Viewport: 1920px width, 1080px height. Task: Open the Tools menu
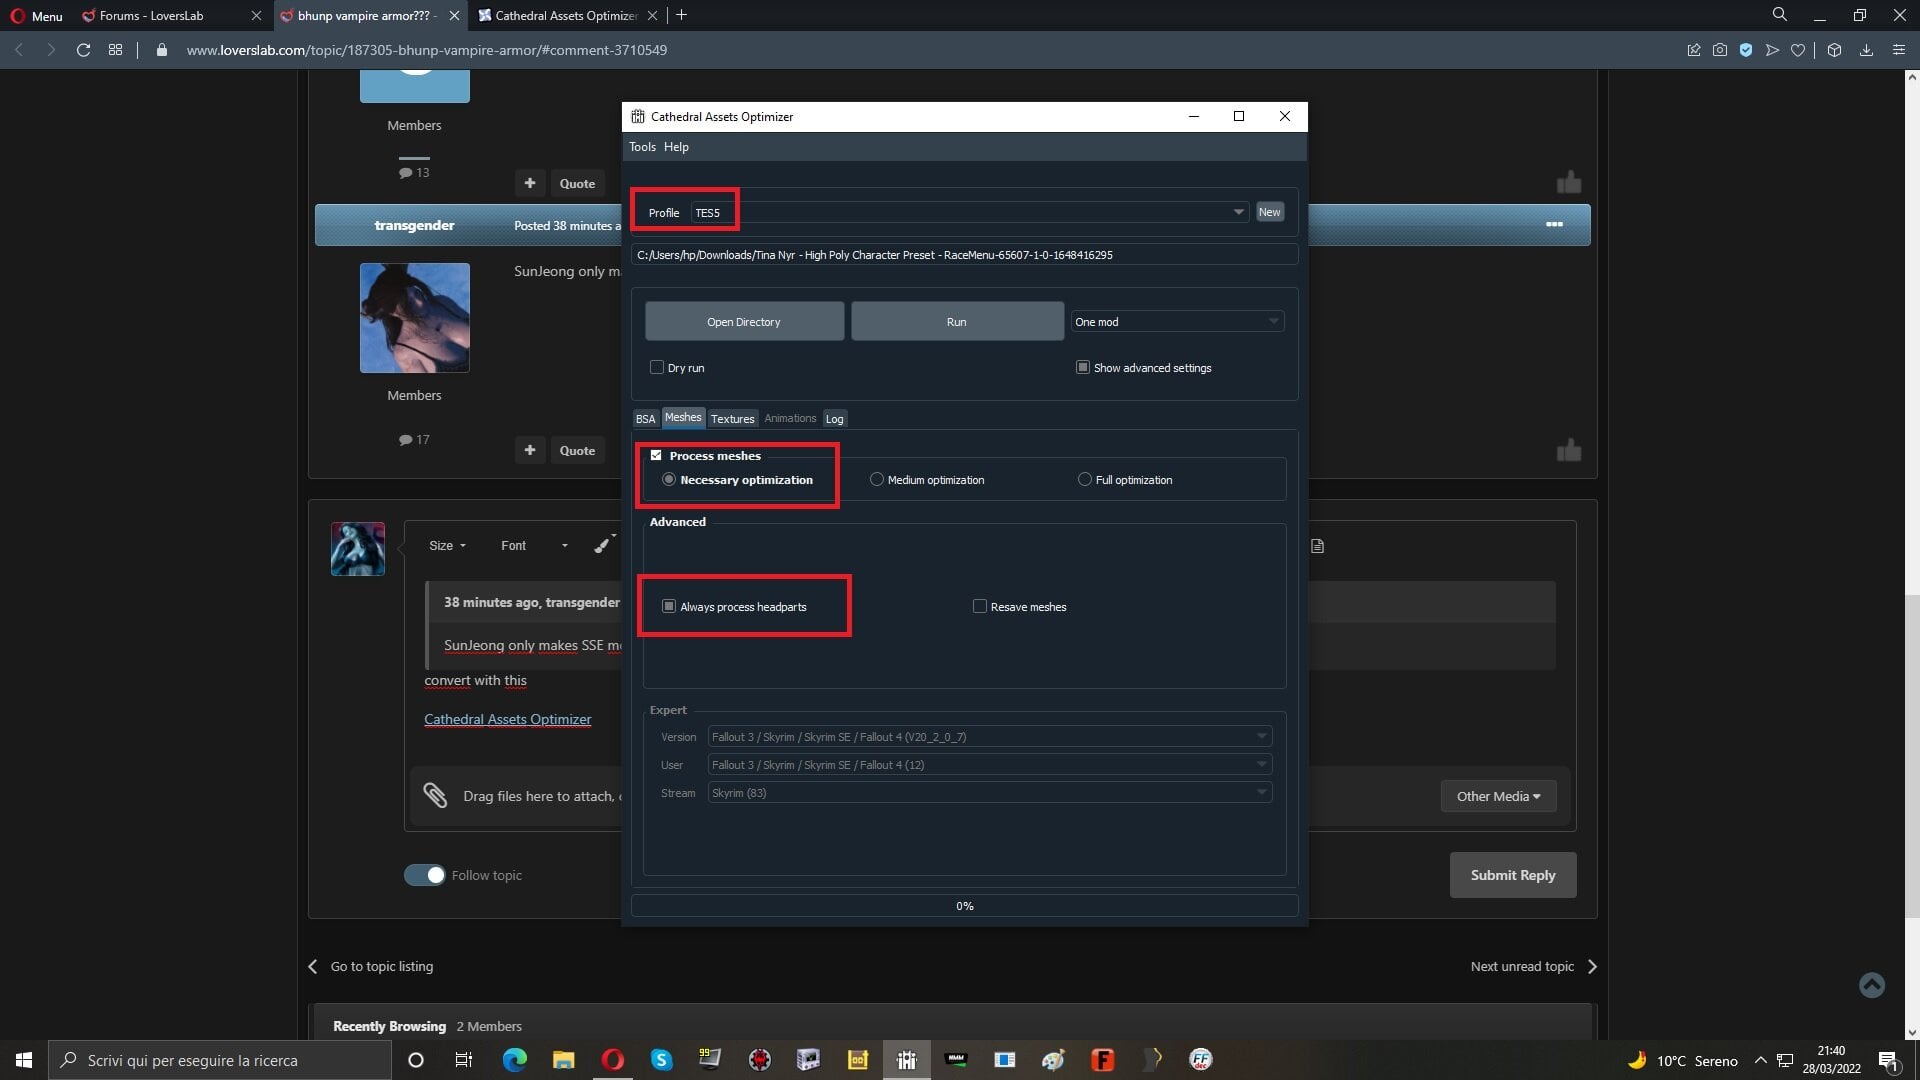point(642,147)
